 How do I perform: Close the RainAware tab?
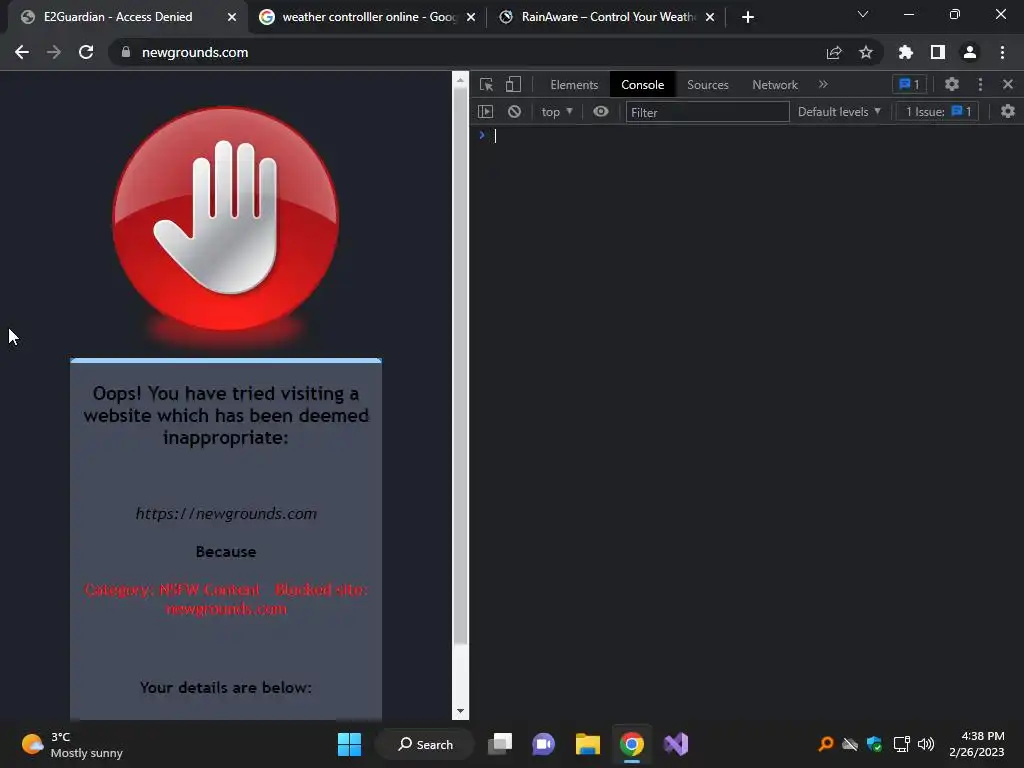pos(710,17)
